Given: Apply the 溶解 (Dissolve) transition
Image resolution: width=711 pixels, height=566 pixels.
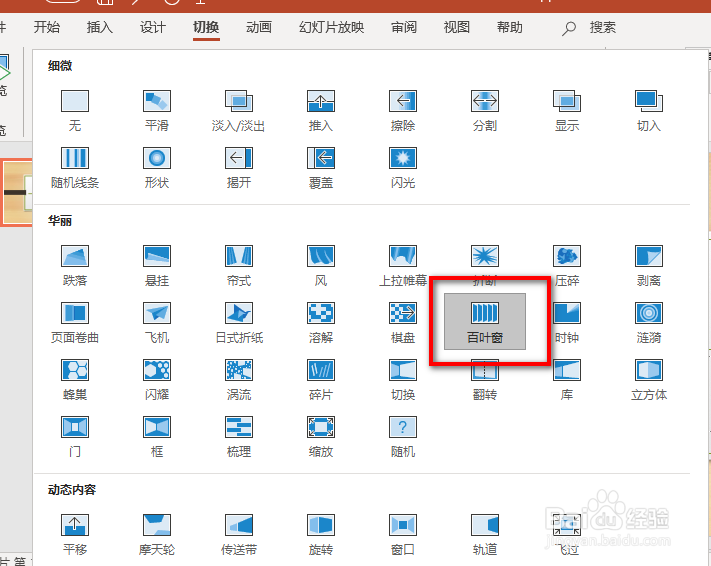Looking at the screenshot, I should tap(321, 323).
